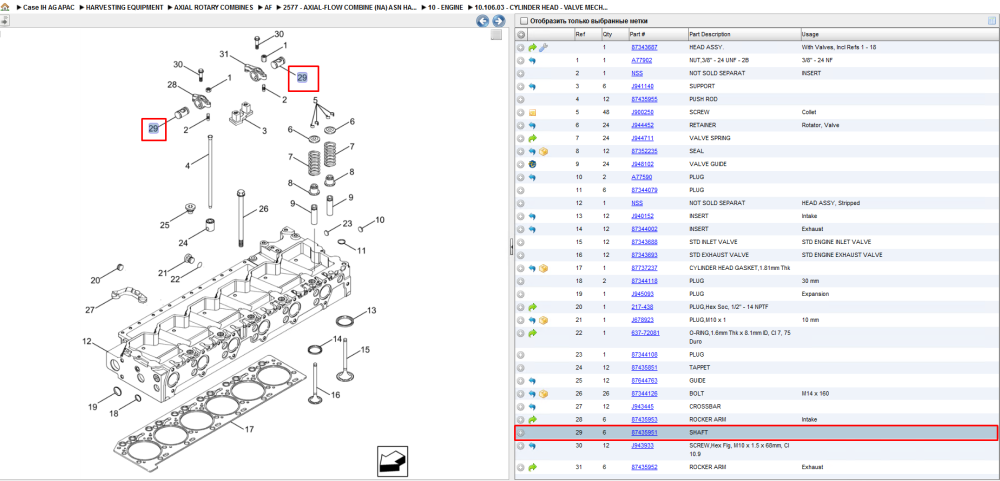Screen dimensions: 1000x481
Task: Click callout 12 cylinder head label
Action: click(x=87, y=342)
